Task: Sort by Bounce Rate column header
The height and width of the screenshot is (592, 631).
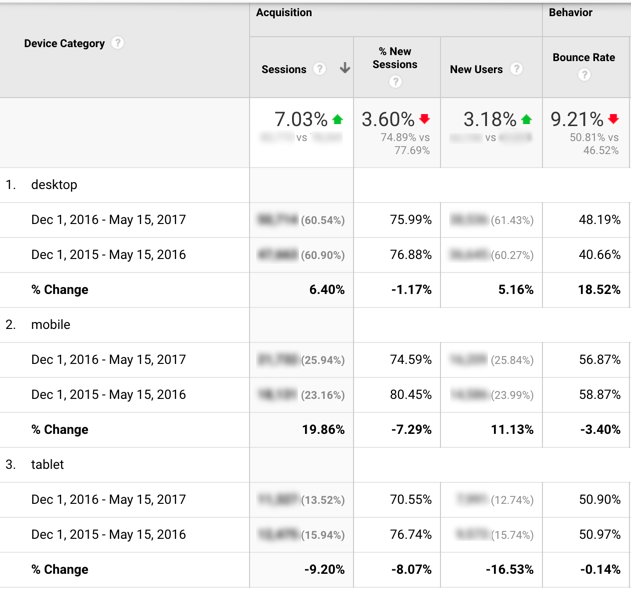Action: click(584, 58)
